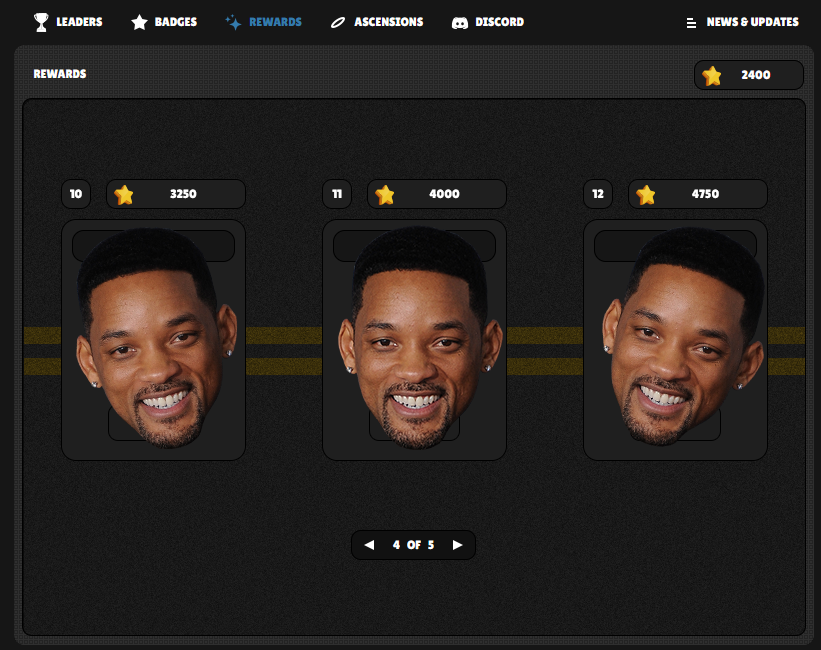Select reward card number 12
This screenshot has width=821, height=650.
675,340
